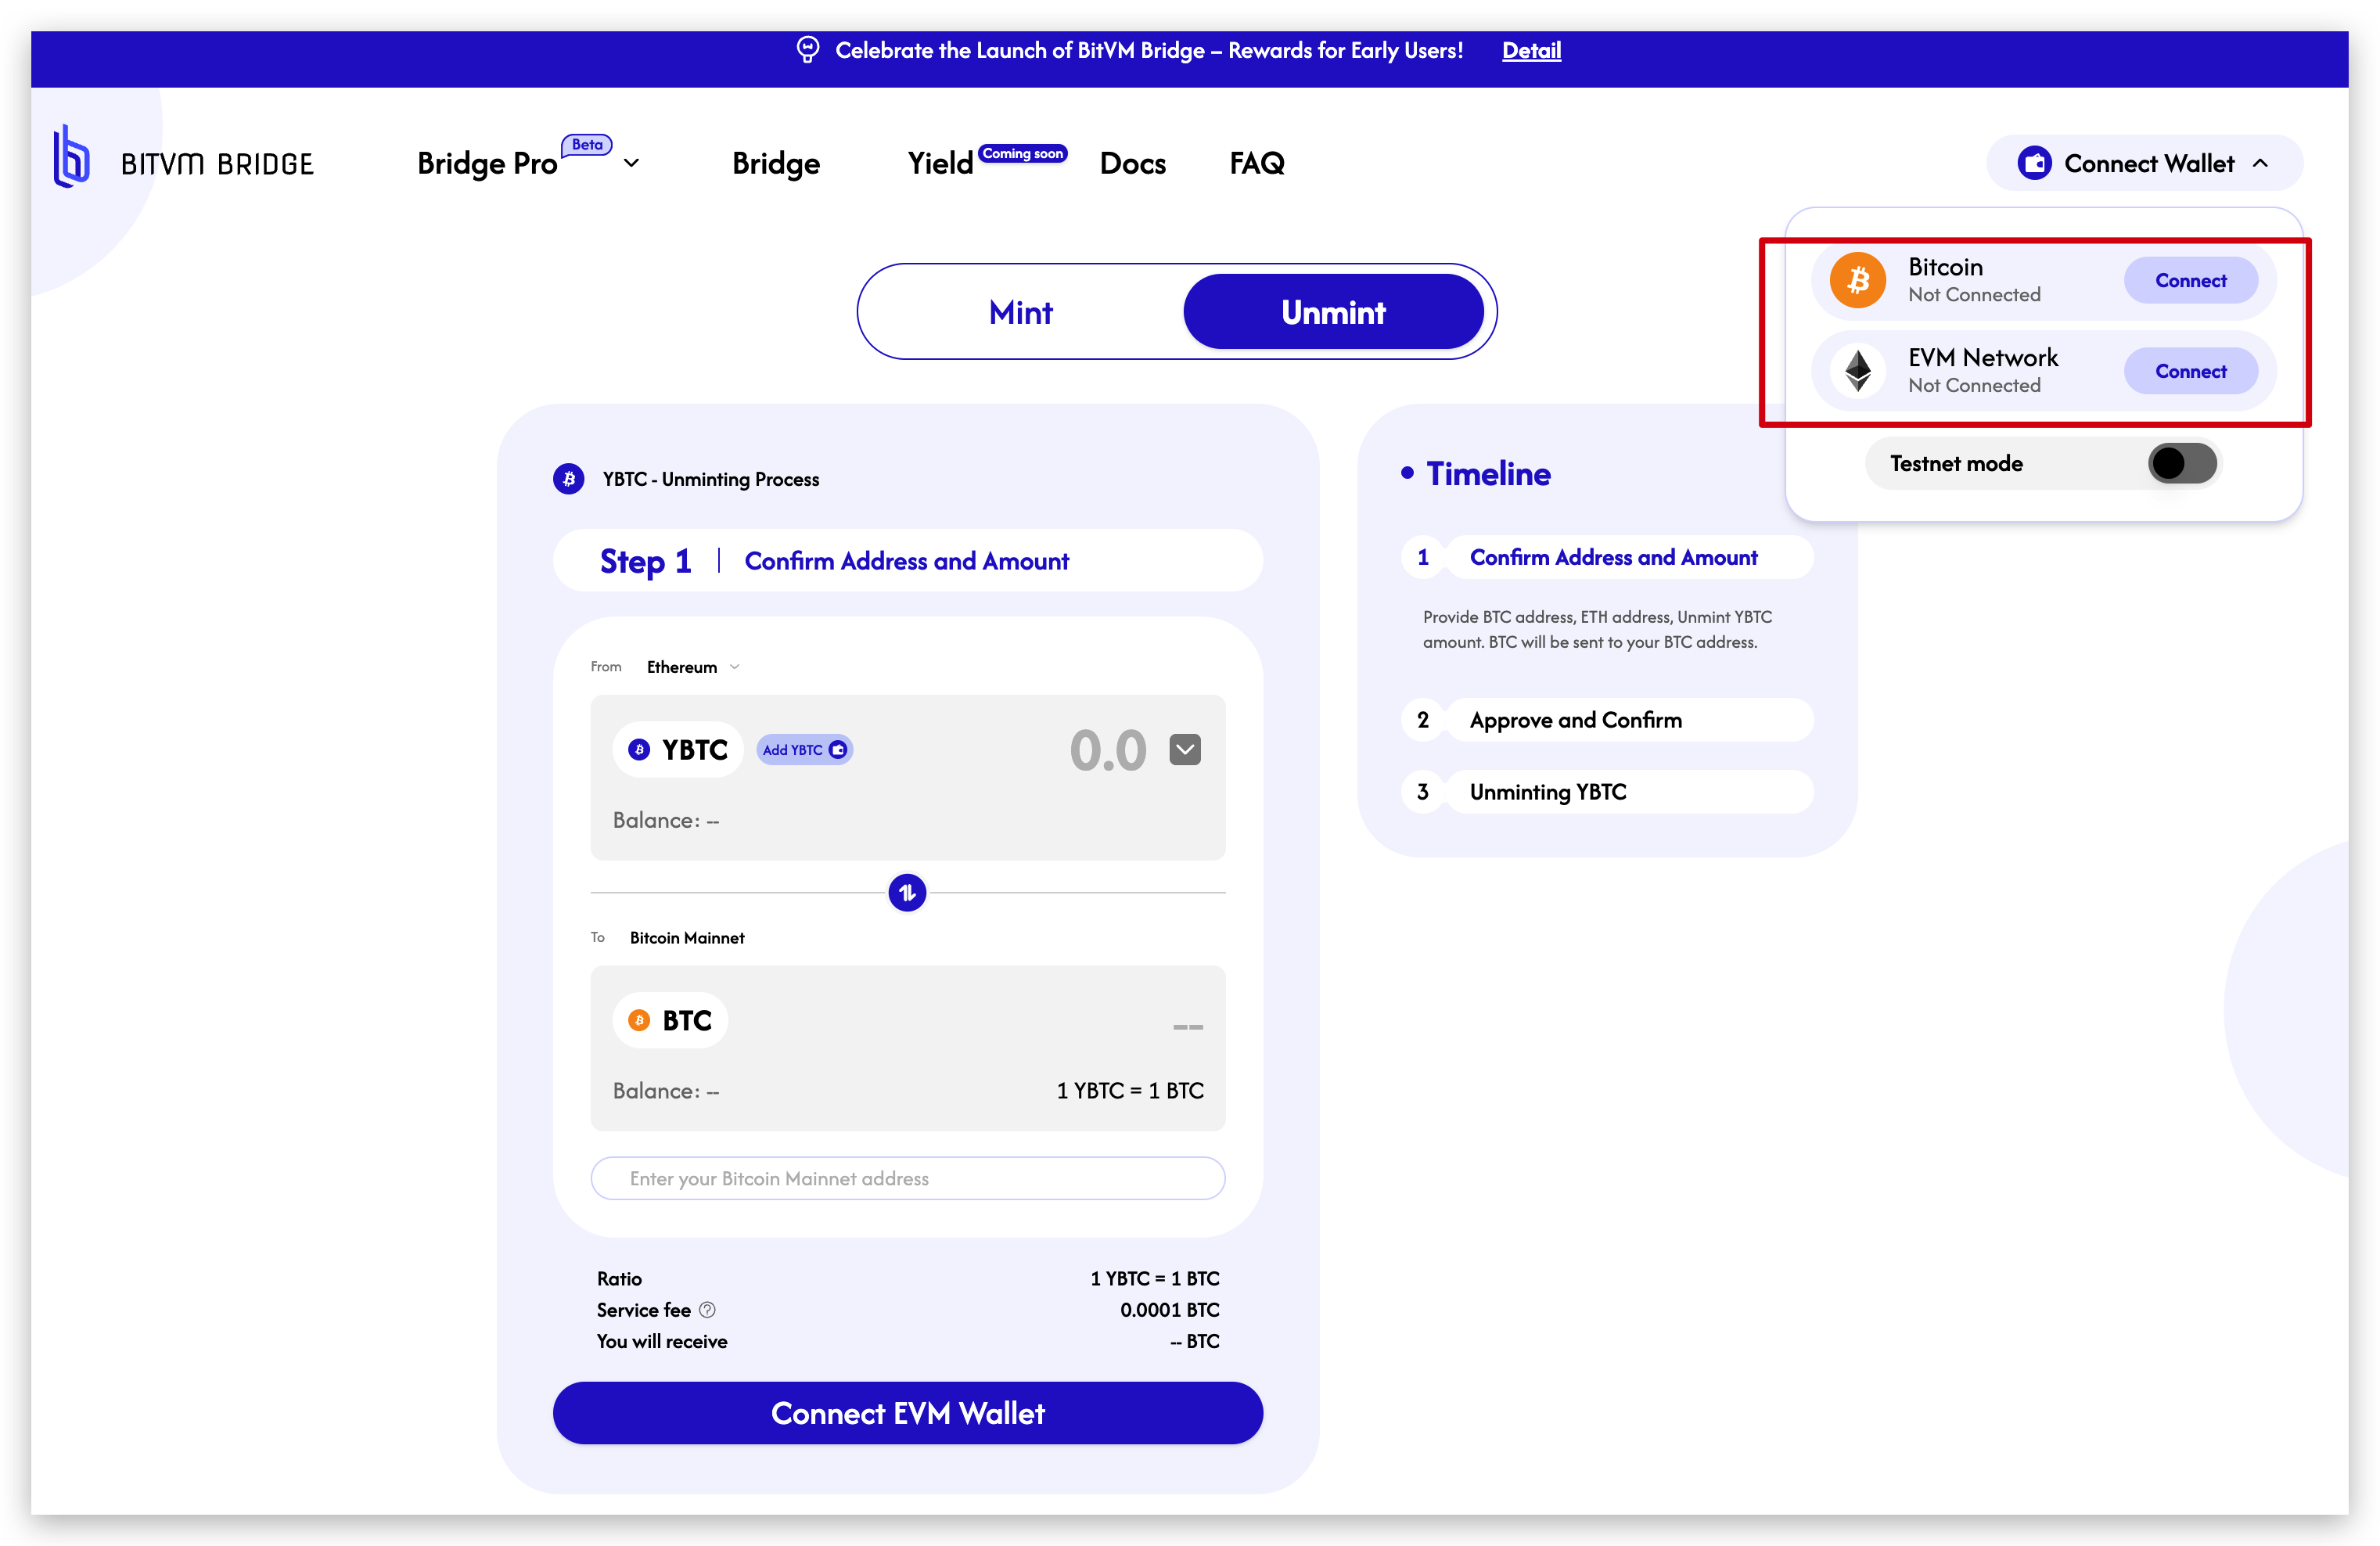The height and width of the screenshot is (1546, 2380).
Task: Follow the Detail link in banner
Action: 1530,50
